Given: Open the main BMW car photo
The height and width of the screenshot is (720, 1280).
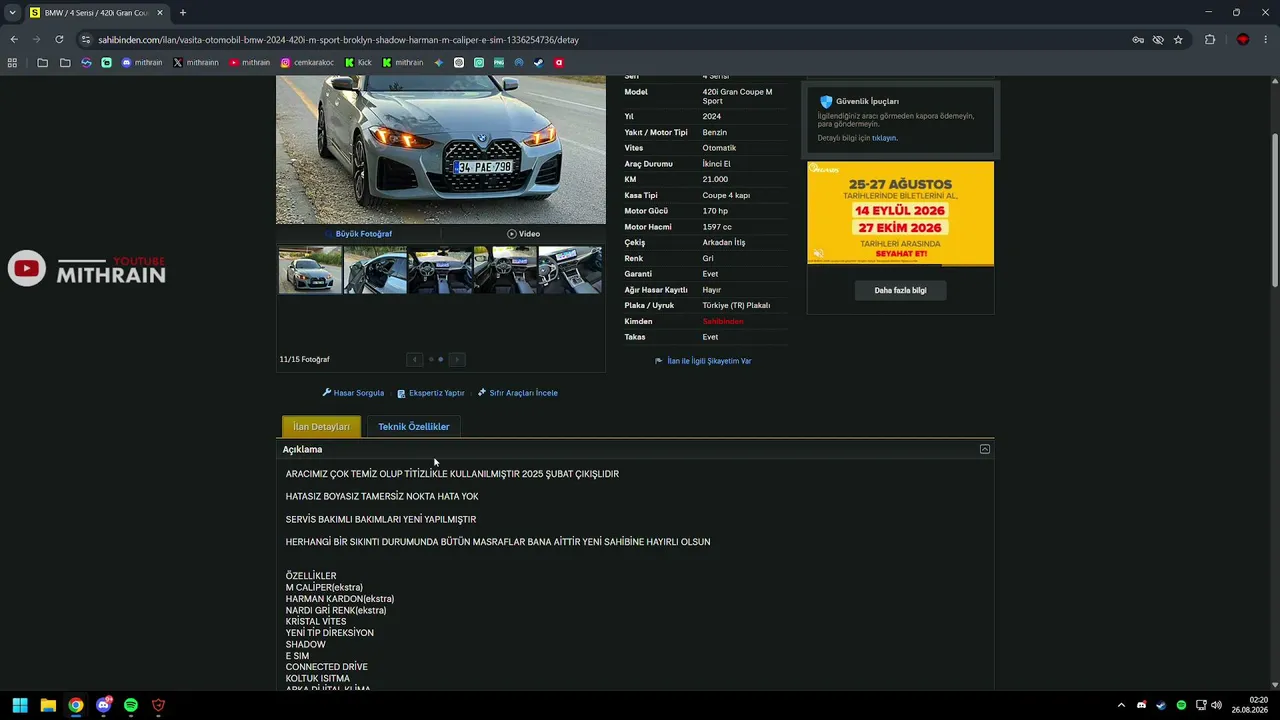Looking at the screenshot, I should [x=441, y=150].
